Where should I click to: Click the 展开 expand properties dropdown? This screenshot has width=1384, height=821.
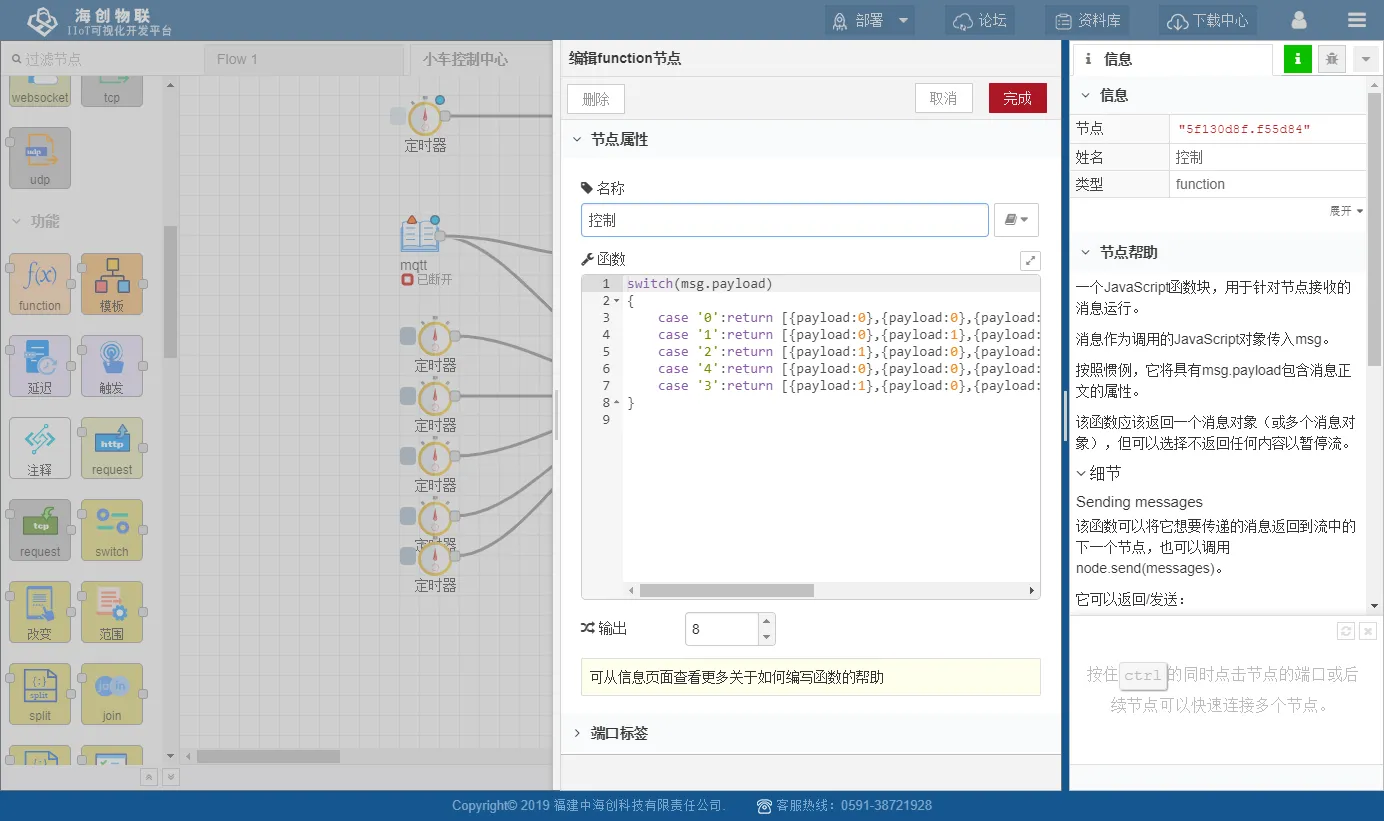pyautogui.click(x=1346, y=211)
